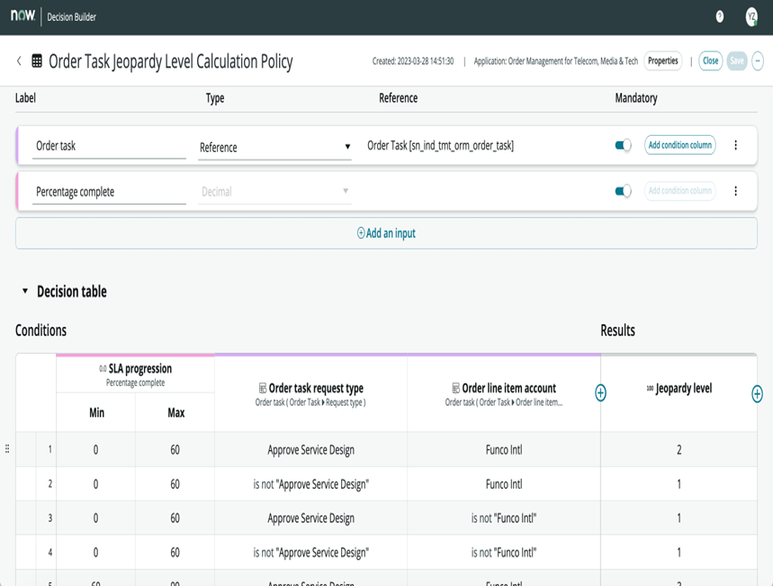The image size is (773, 586).
Task: Select row 2 'is not "Approve Service Design"' cell
Action: click(311, 484)
